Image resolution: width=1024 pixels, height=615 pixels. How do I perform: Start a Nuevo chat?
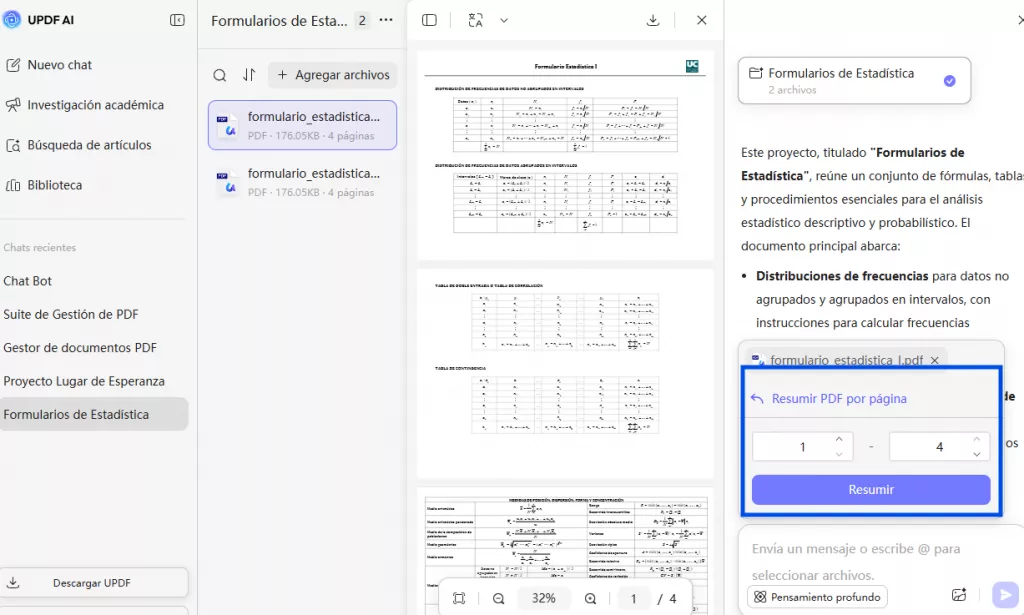tap(50, 65)
